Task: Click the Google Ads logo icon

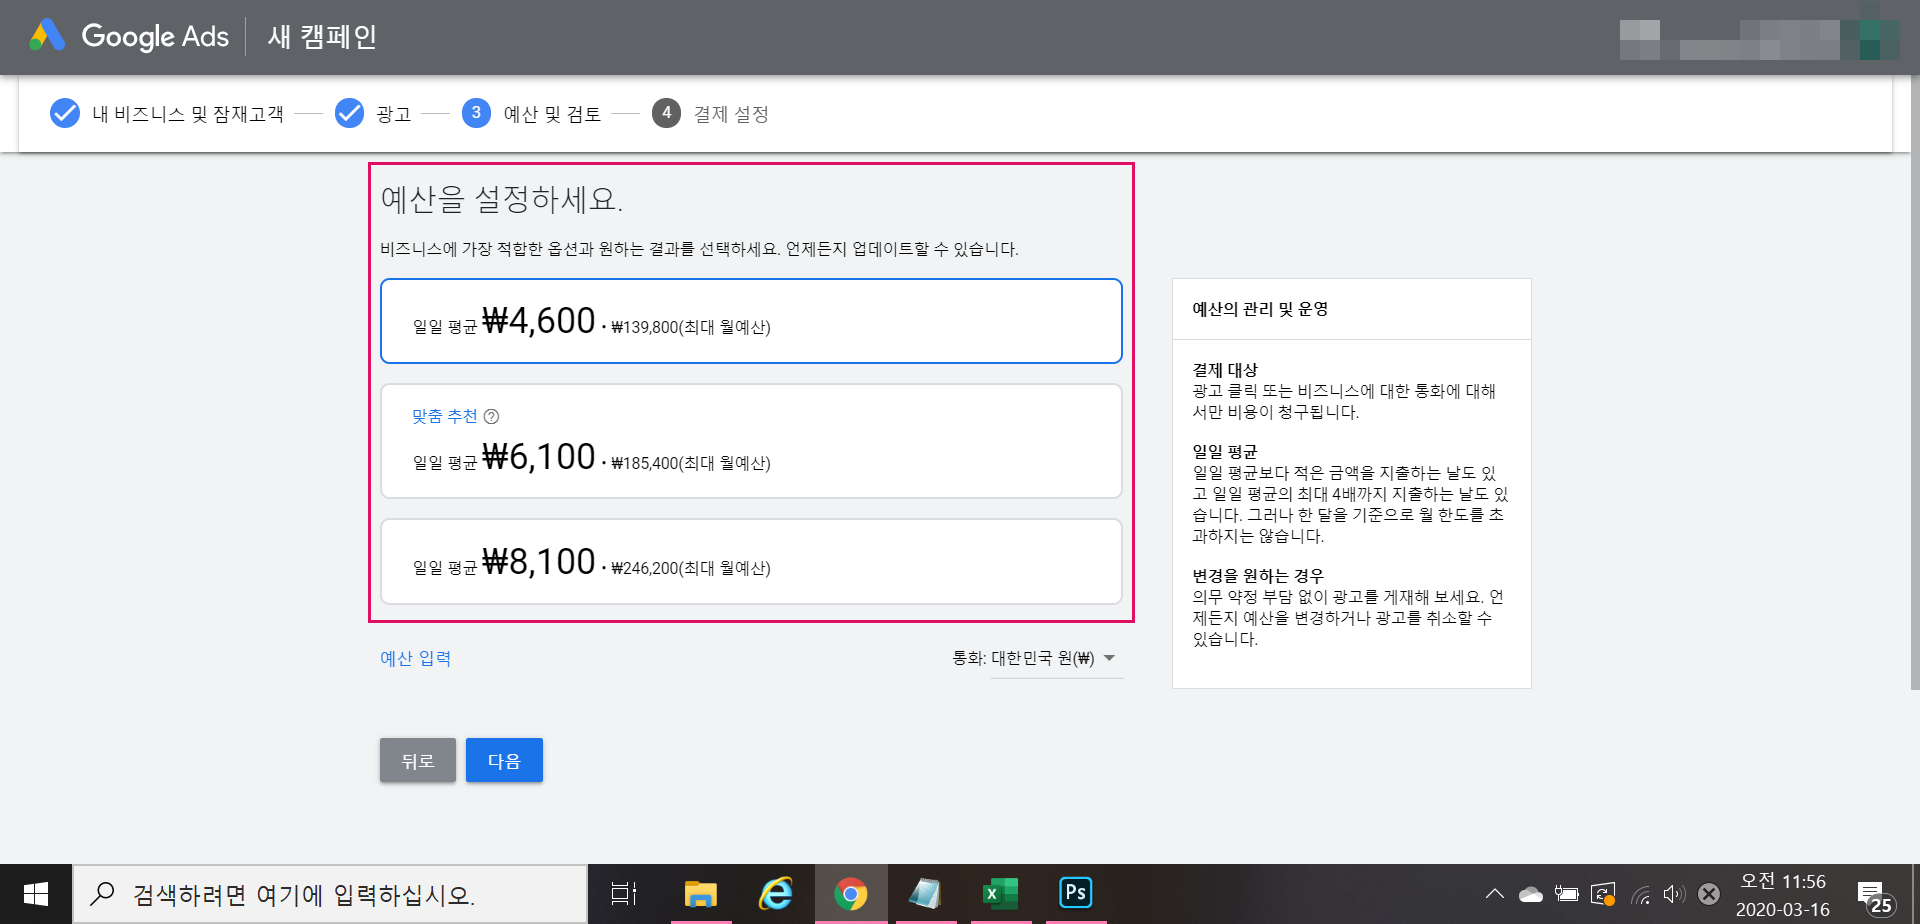Action: 47,36
